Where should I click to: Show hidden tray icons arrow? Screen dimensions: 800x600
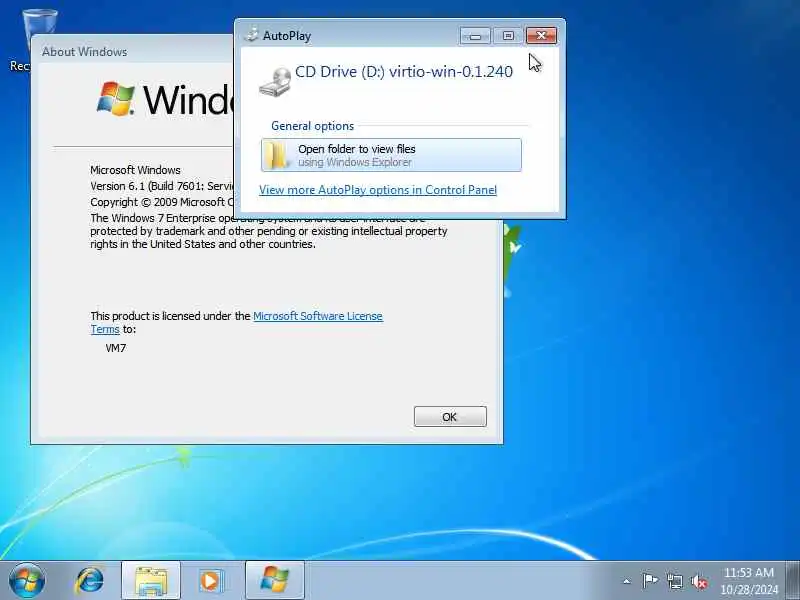(x=627, y=581)
